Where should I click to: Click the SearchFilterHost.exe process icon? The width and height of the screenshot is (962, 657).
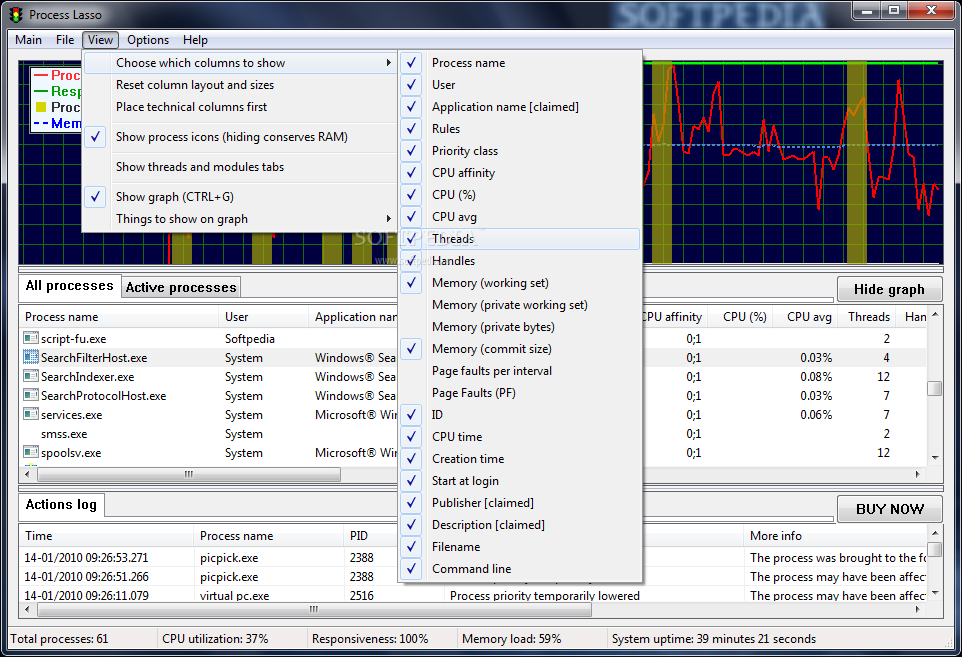coord(31,358)
